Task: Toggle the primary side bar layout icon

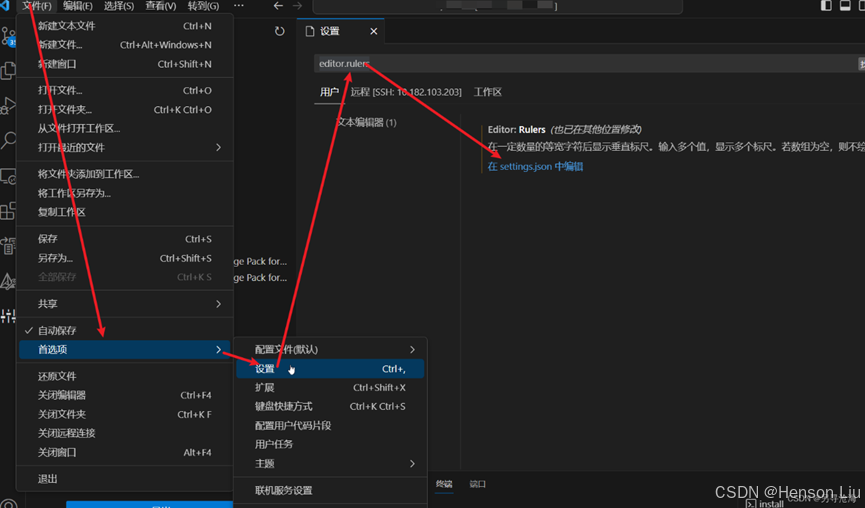Action: point(826,6)
